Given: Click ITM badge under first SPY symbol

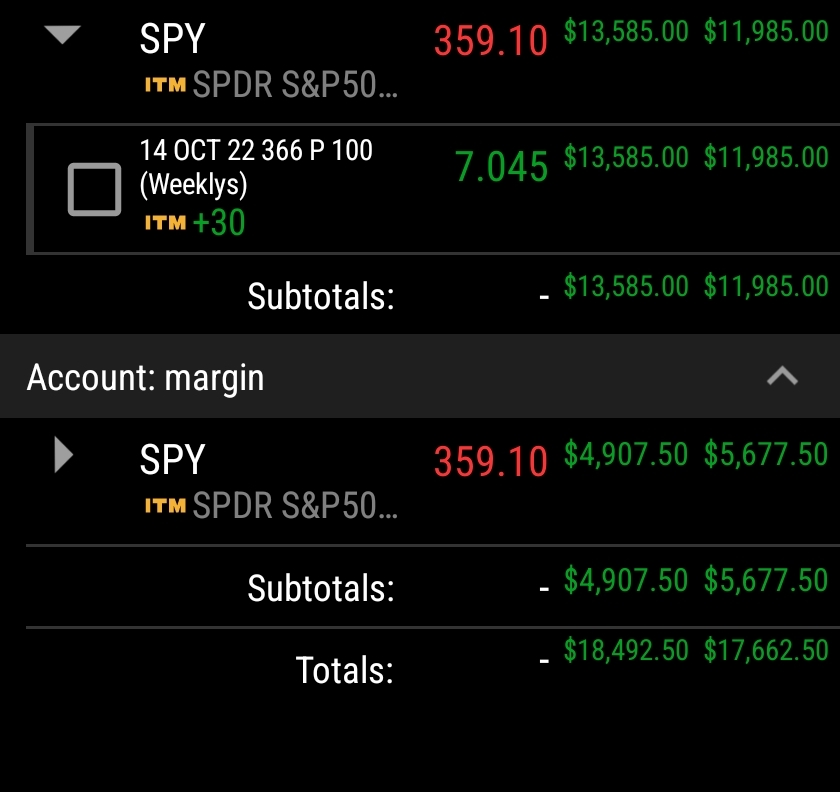Looking at the screenshot, I should point(165,86).
